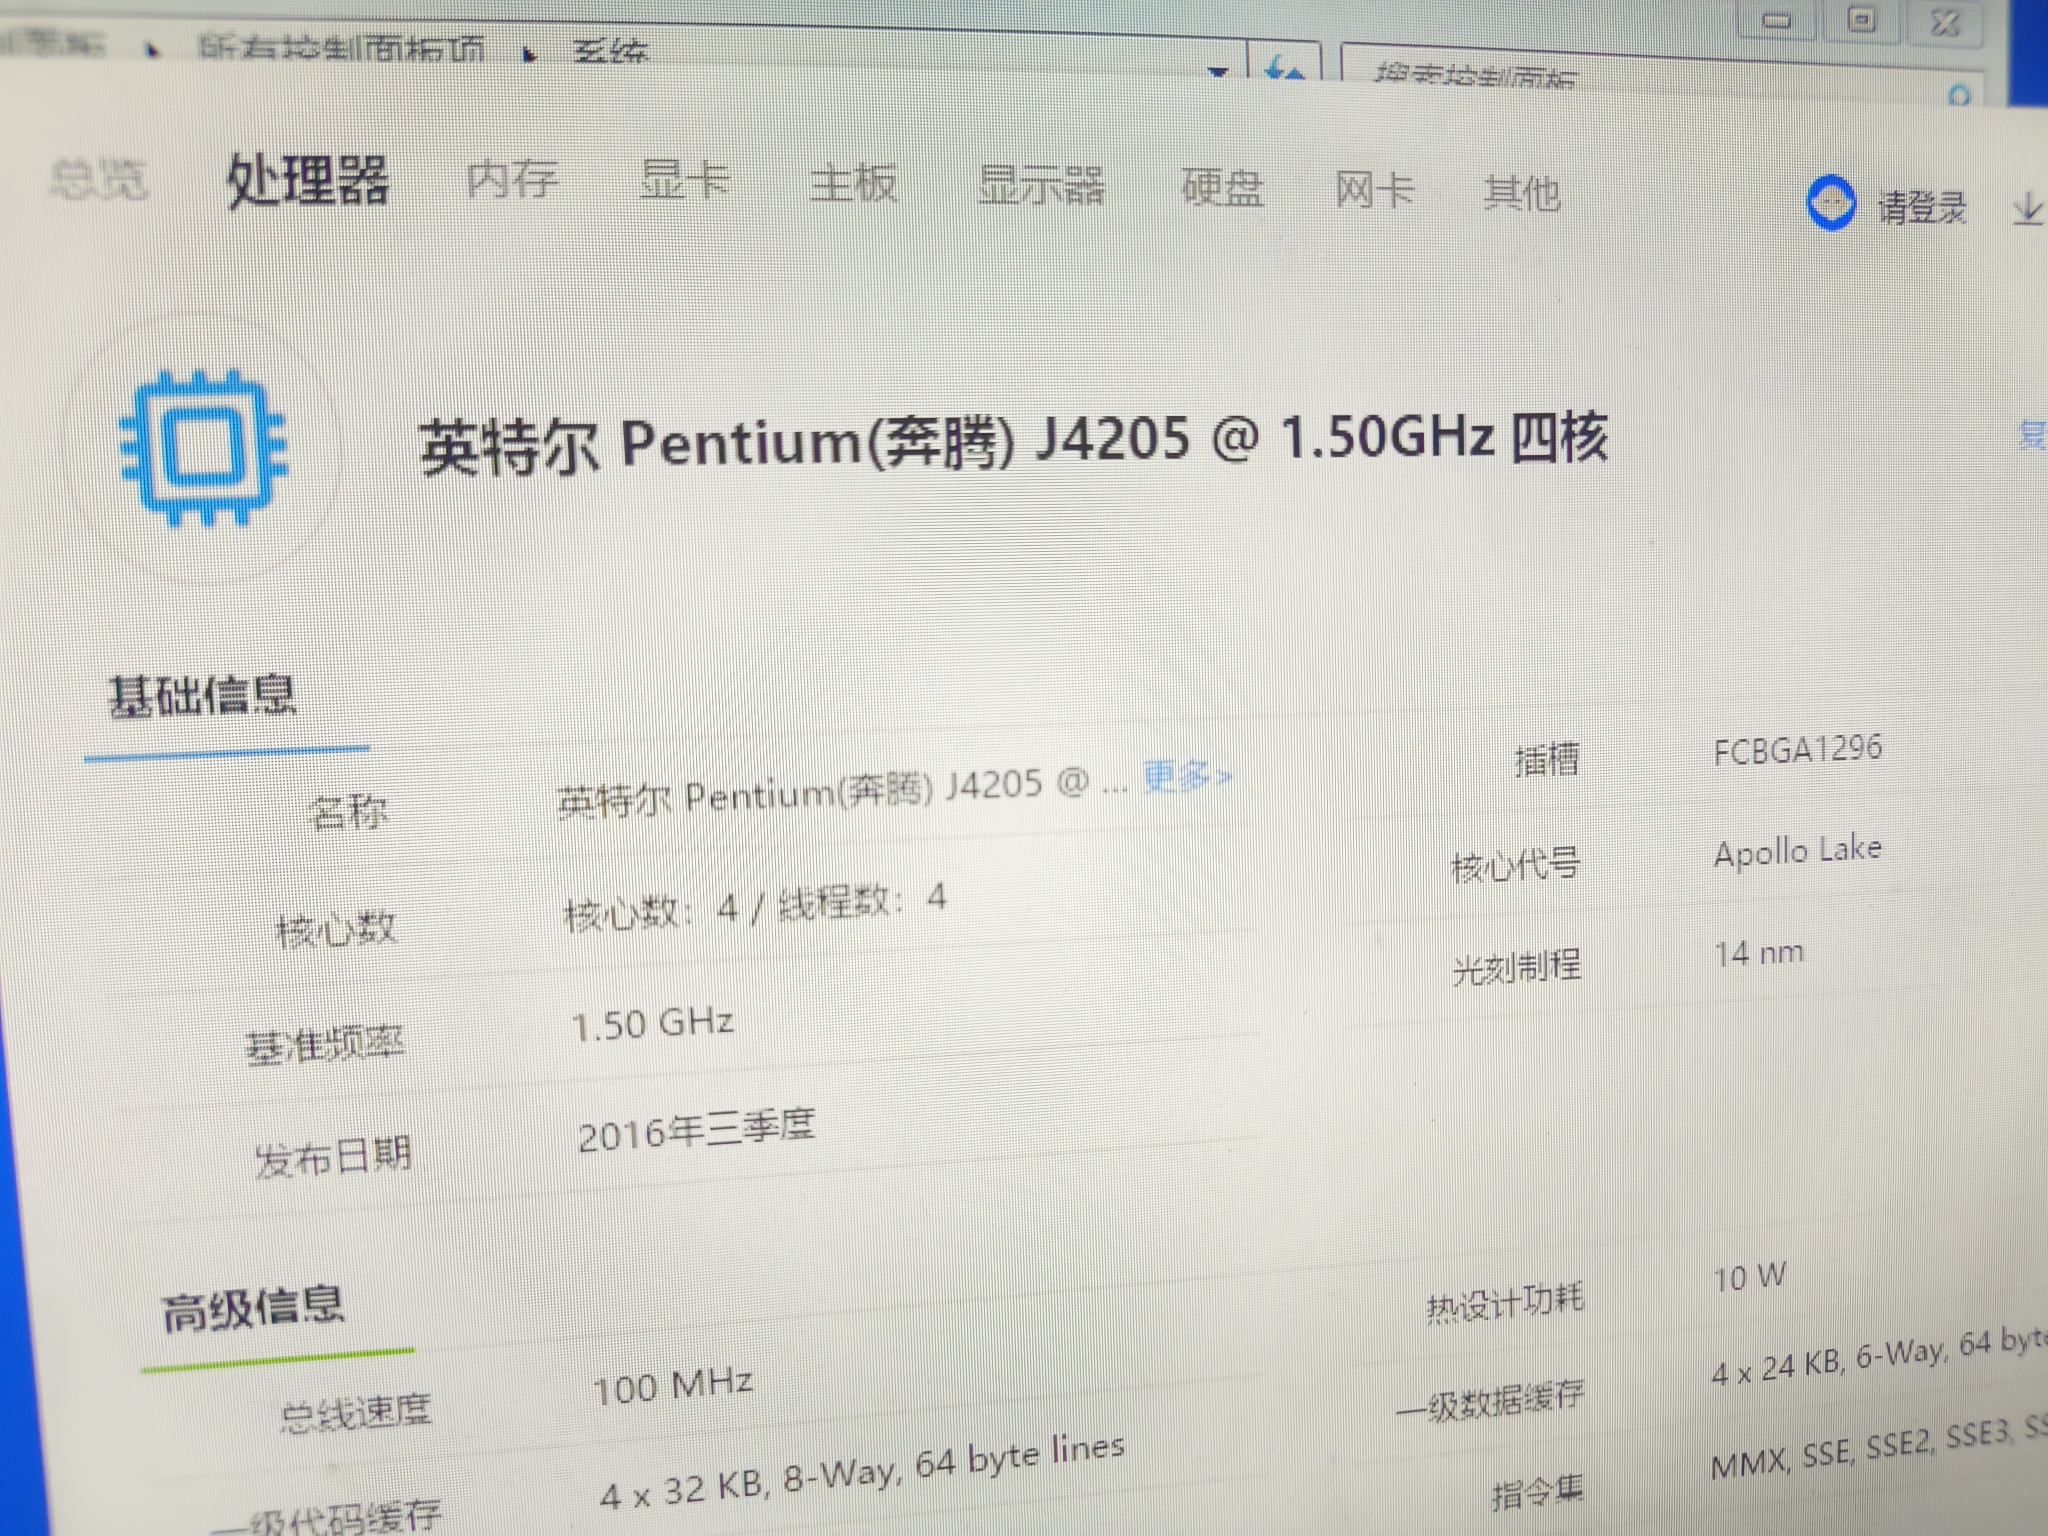Click the 系统 breadcrumb in address bar
2048x1536 pixels.
610,51
